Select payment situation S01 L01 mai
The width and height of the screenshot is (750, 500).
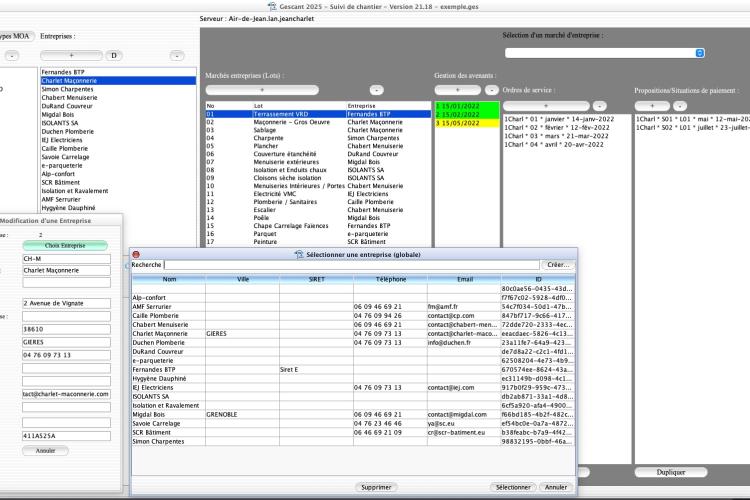click(693, 119)
